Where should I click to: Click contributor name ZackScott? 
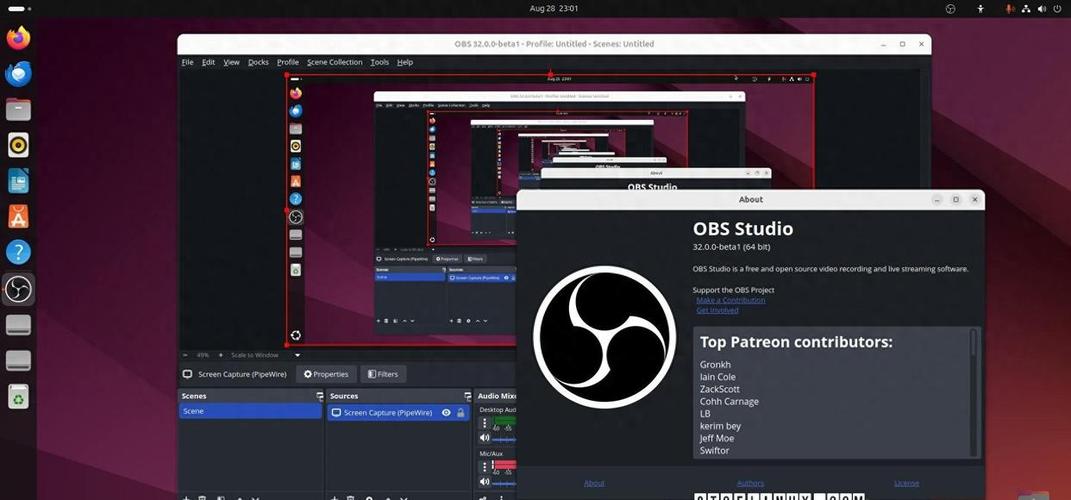coord(720,389)
